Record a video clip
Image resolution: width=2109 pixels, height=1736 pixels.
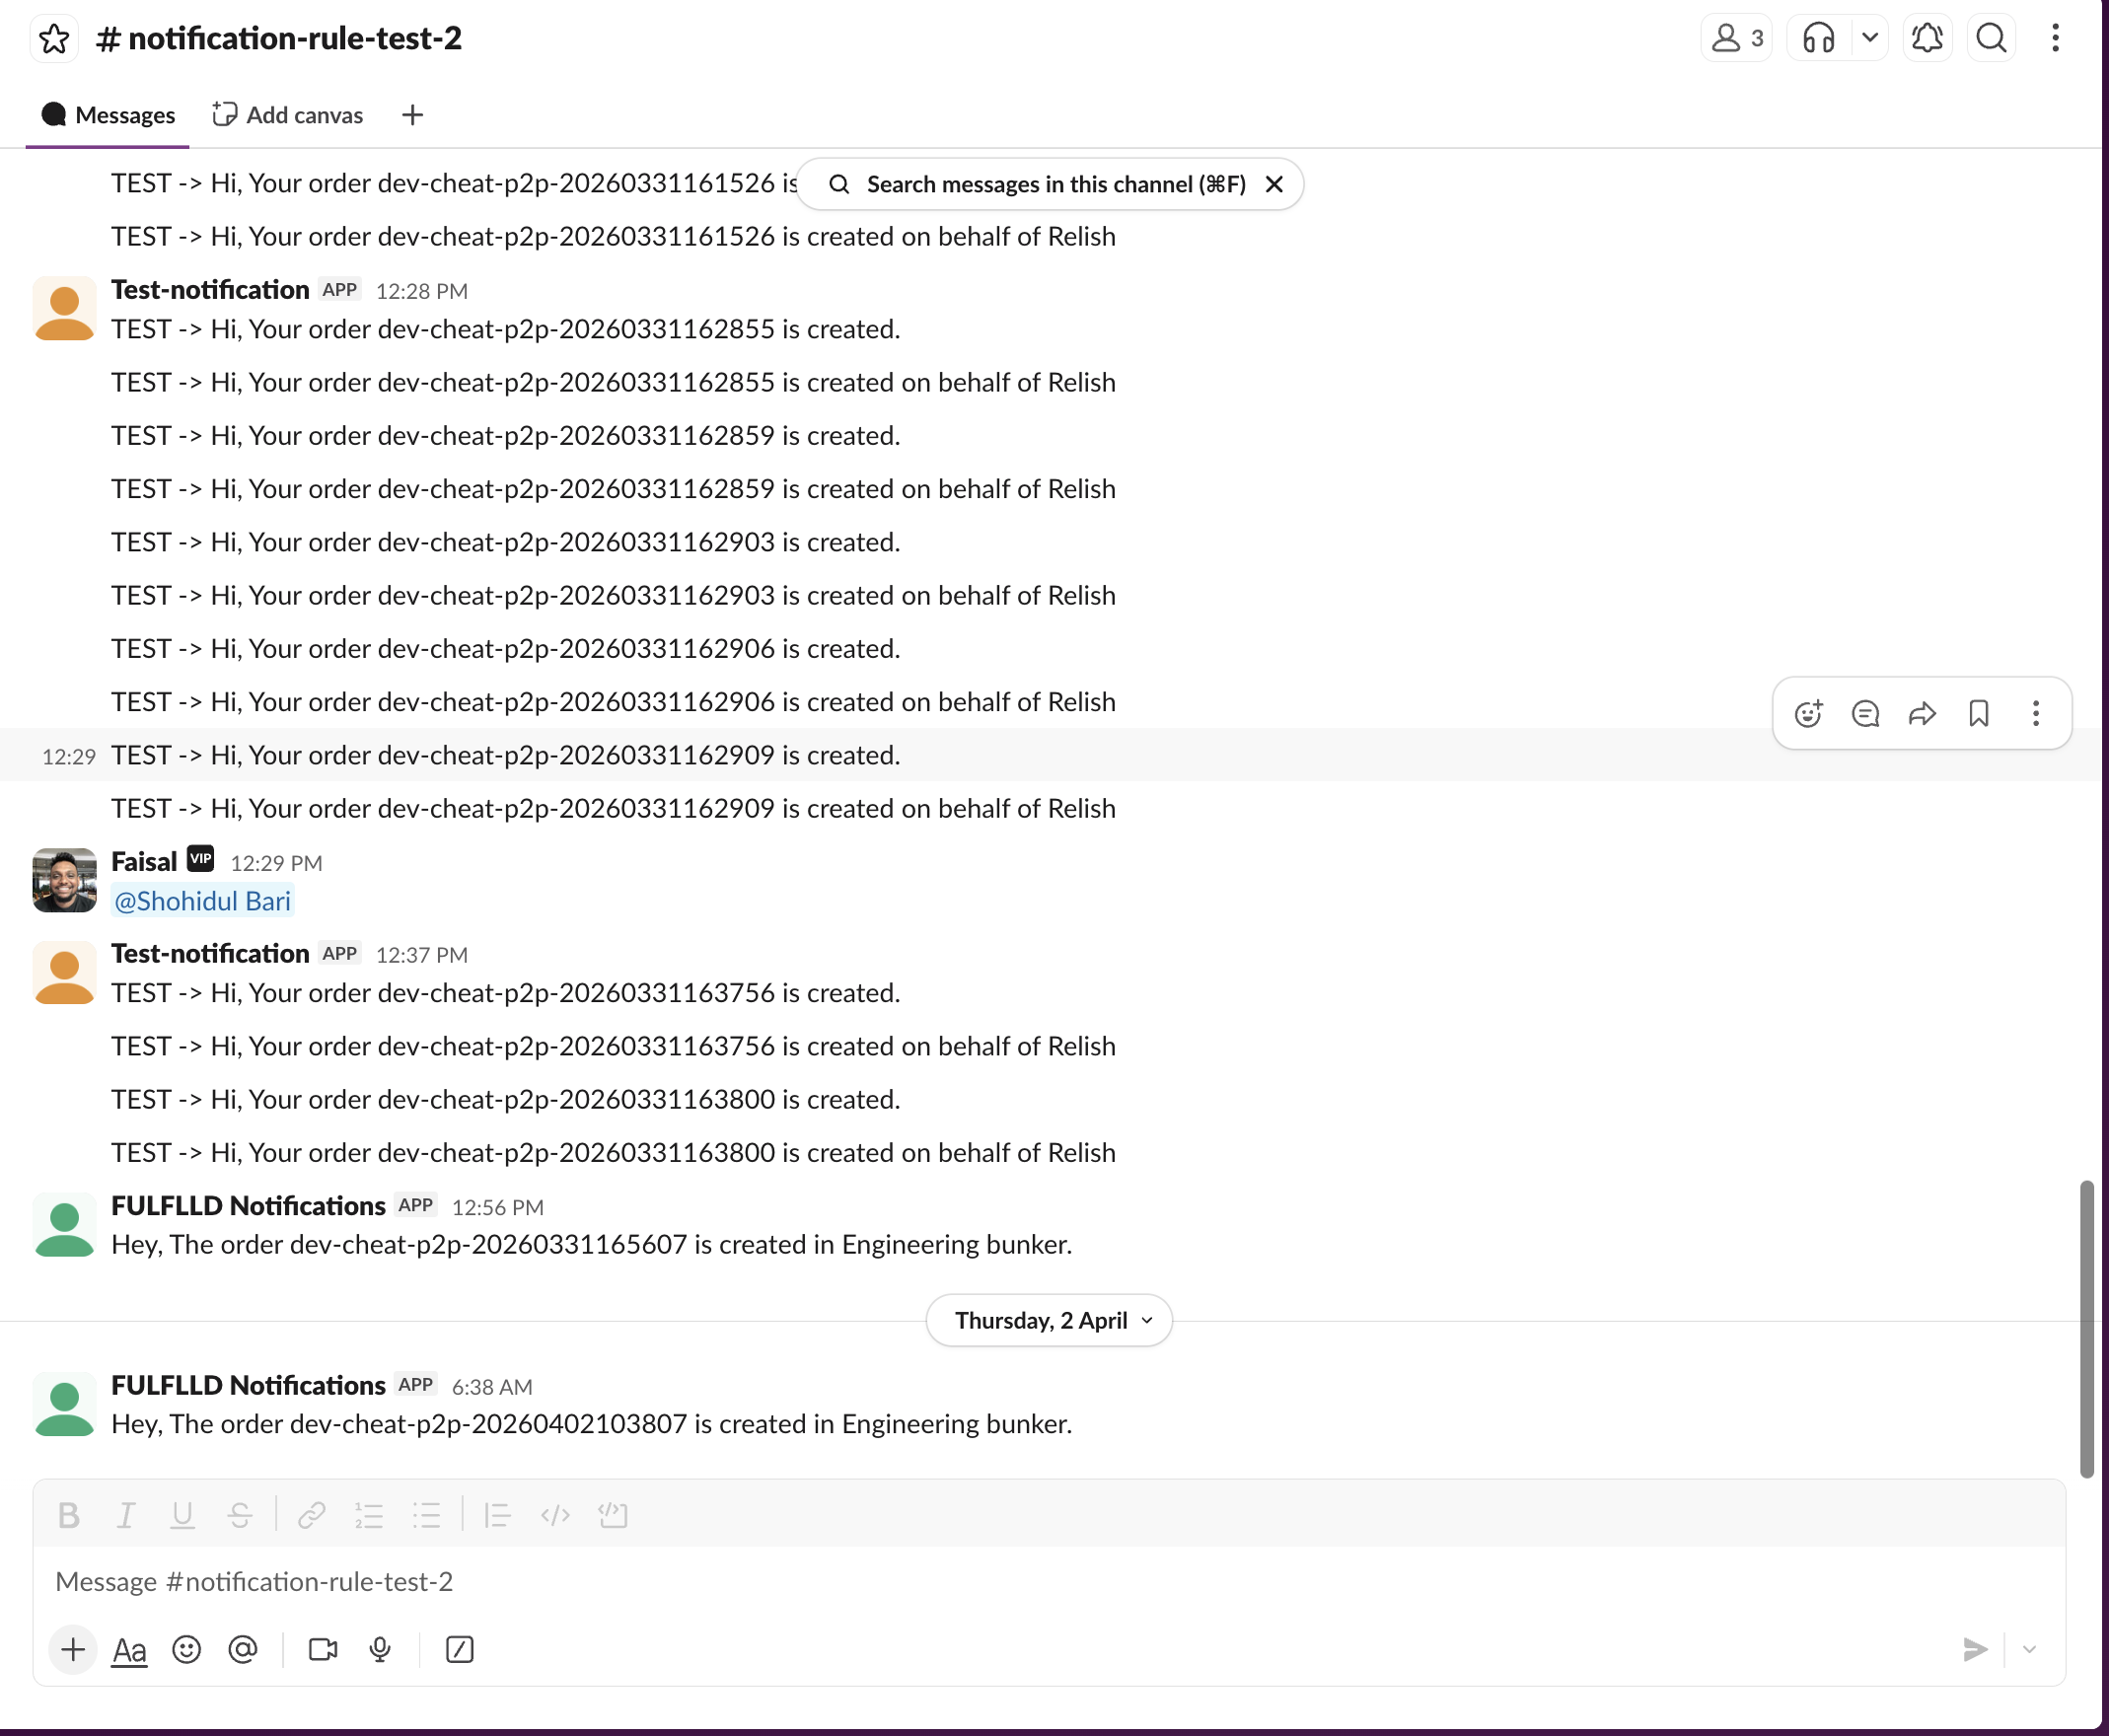(322, 1650)
